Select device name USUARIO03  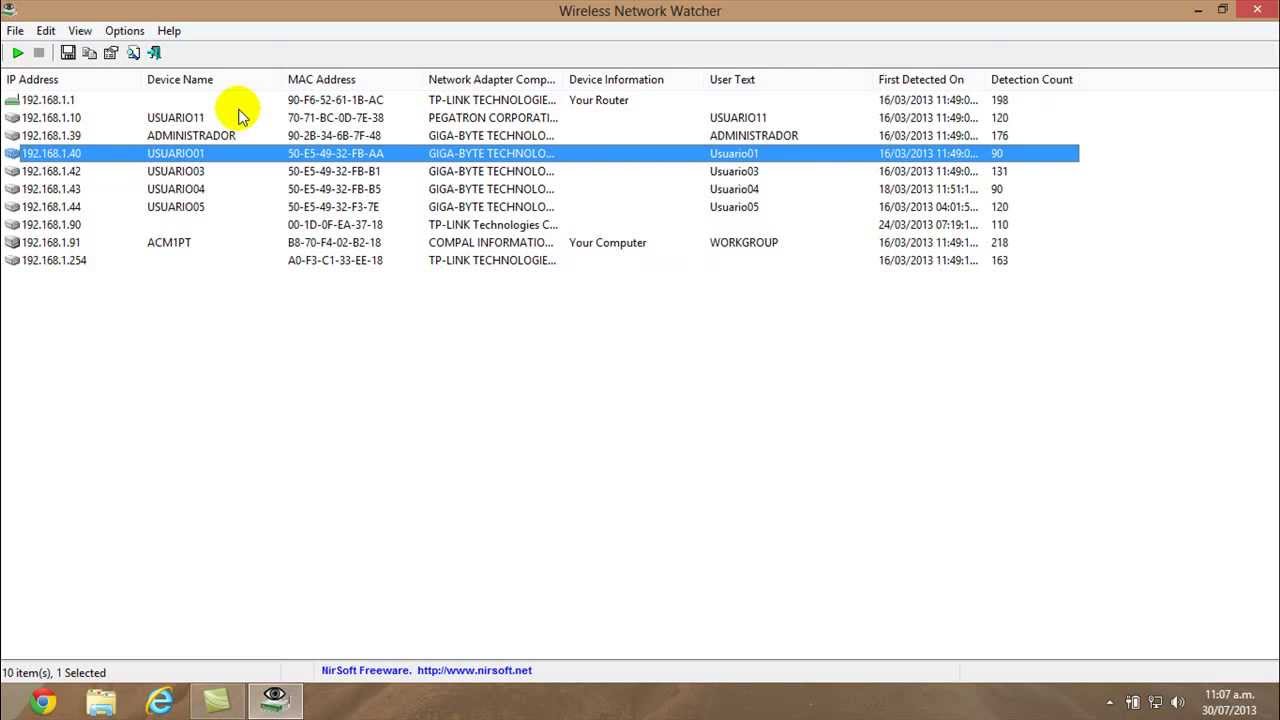[176, 171]
